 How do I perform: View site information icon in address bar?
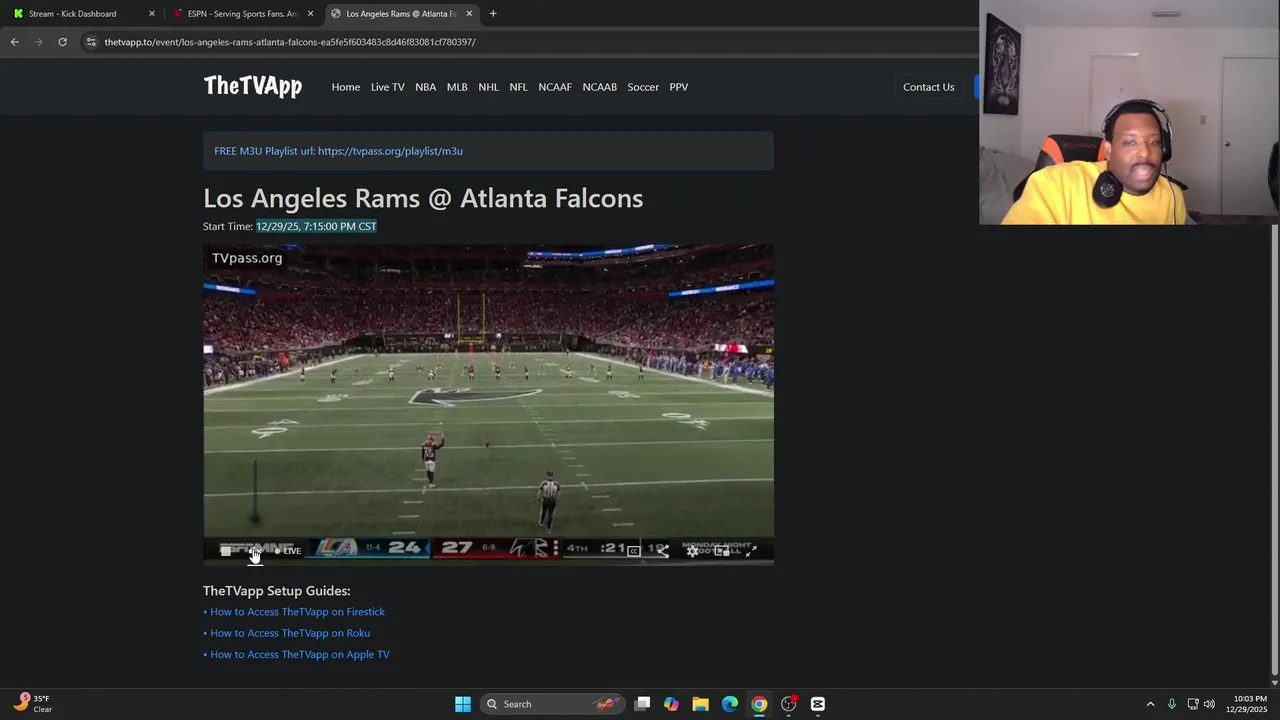[91, 42]
